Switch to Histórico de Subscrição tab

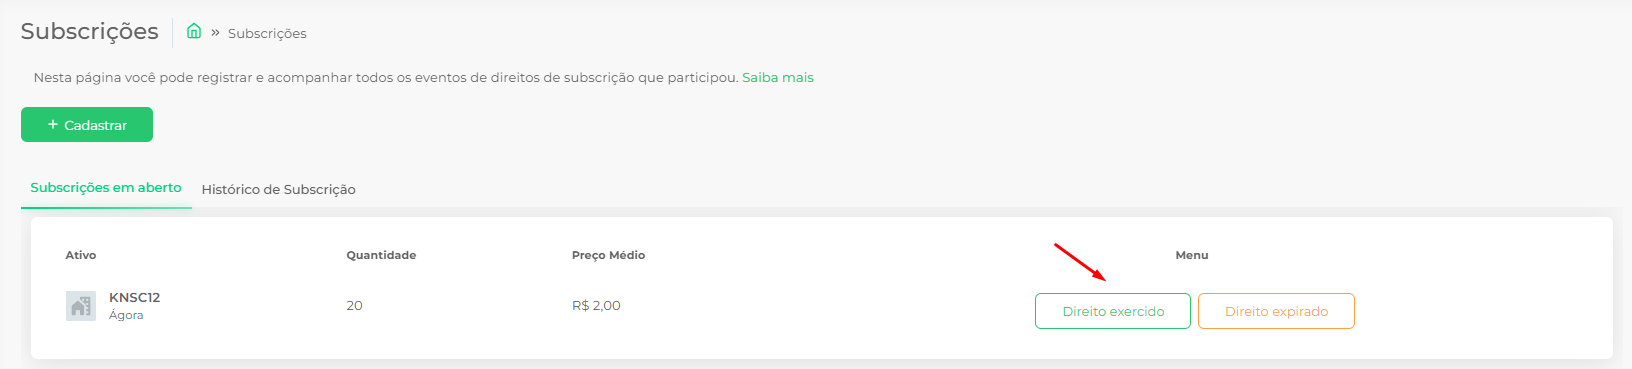tap(279, 189)
